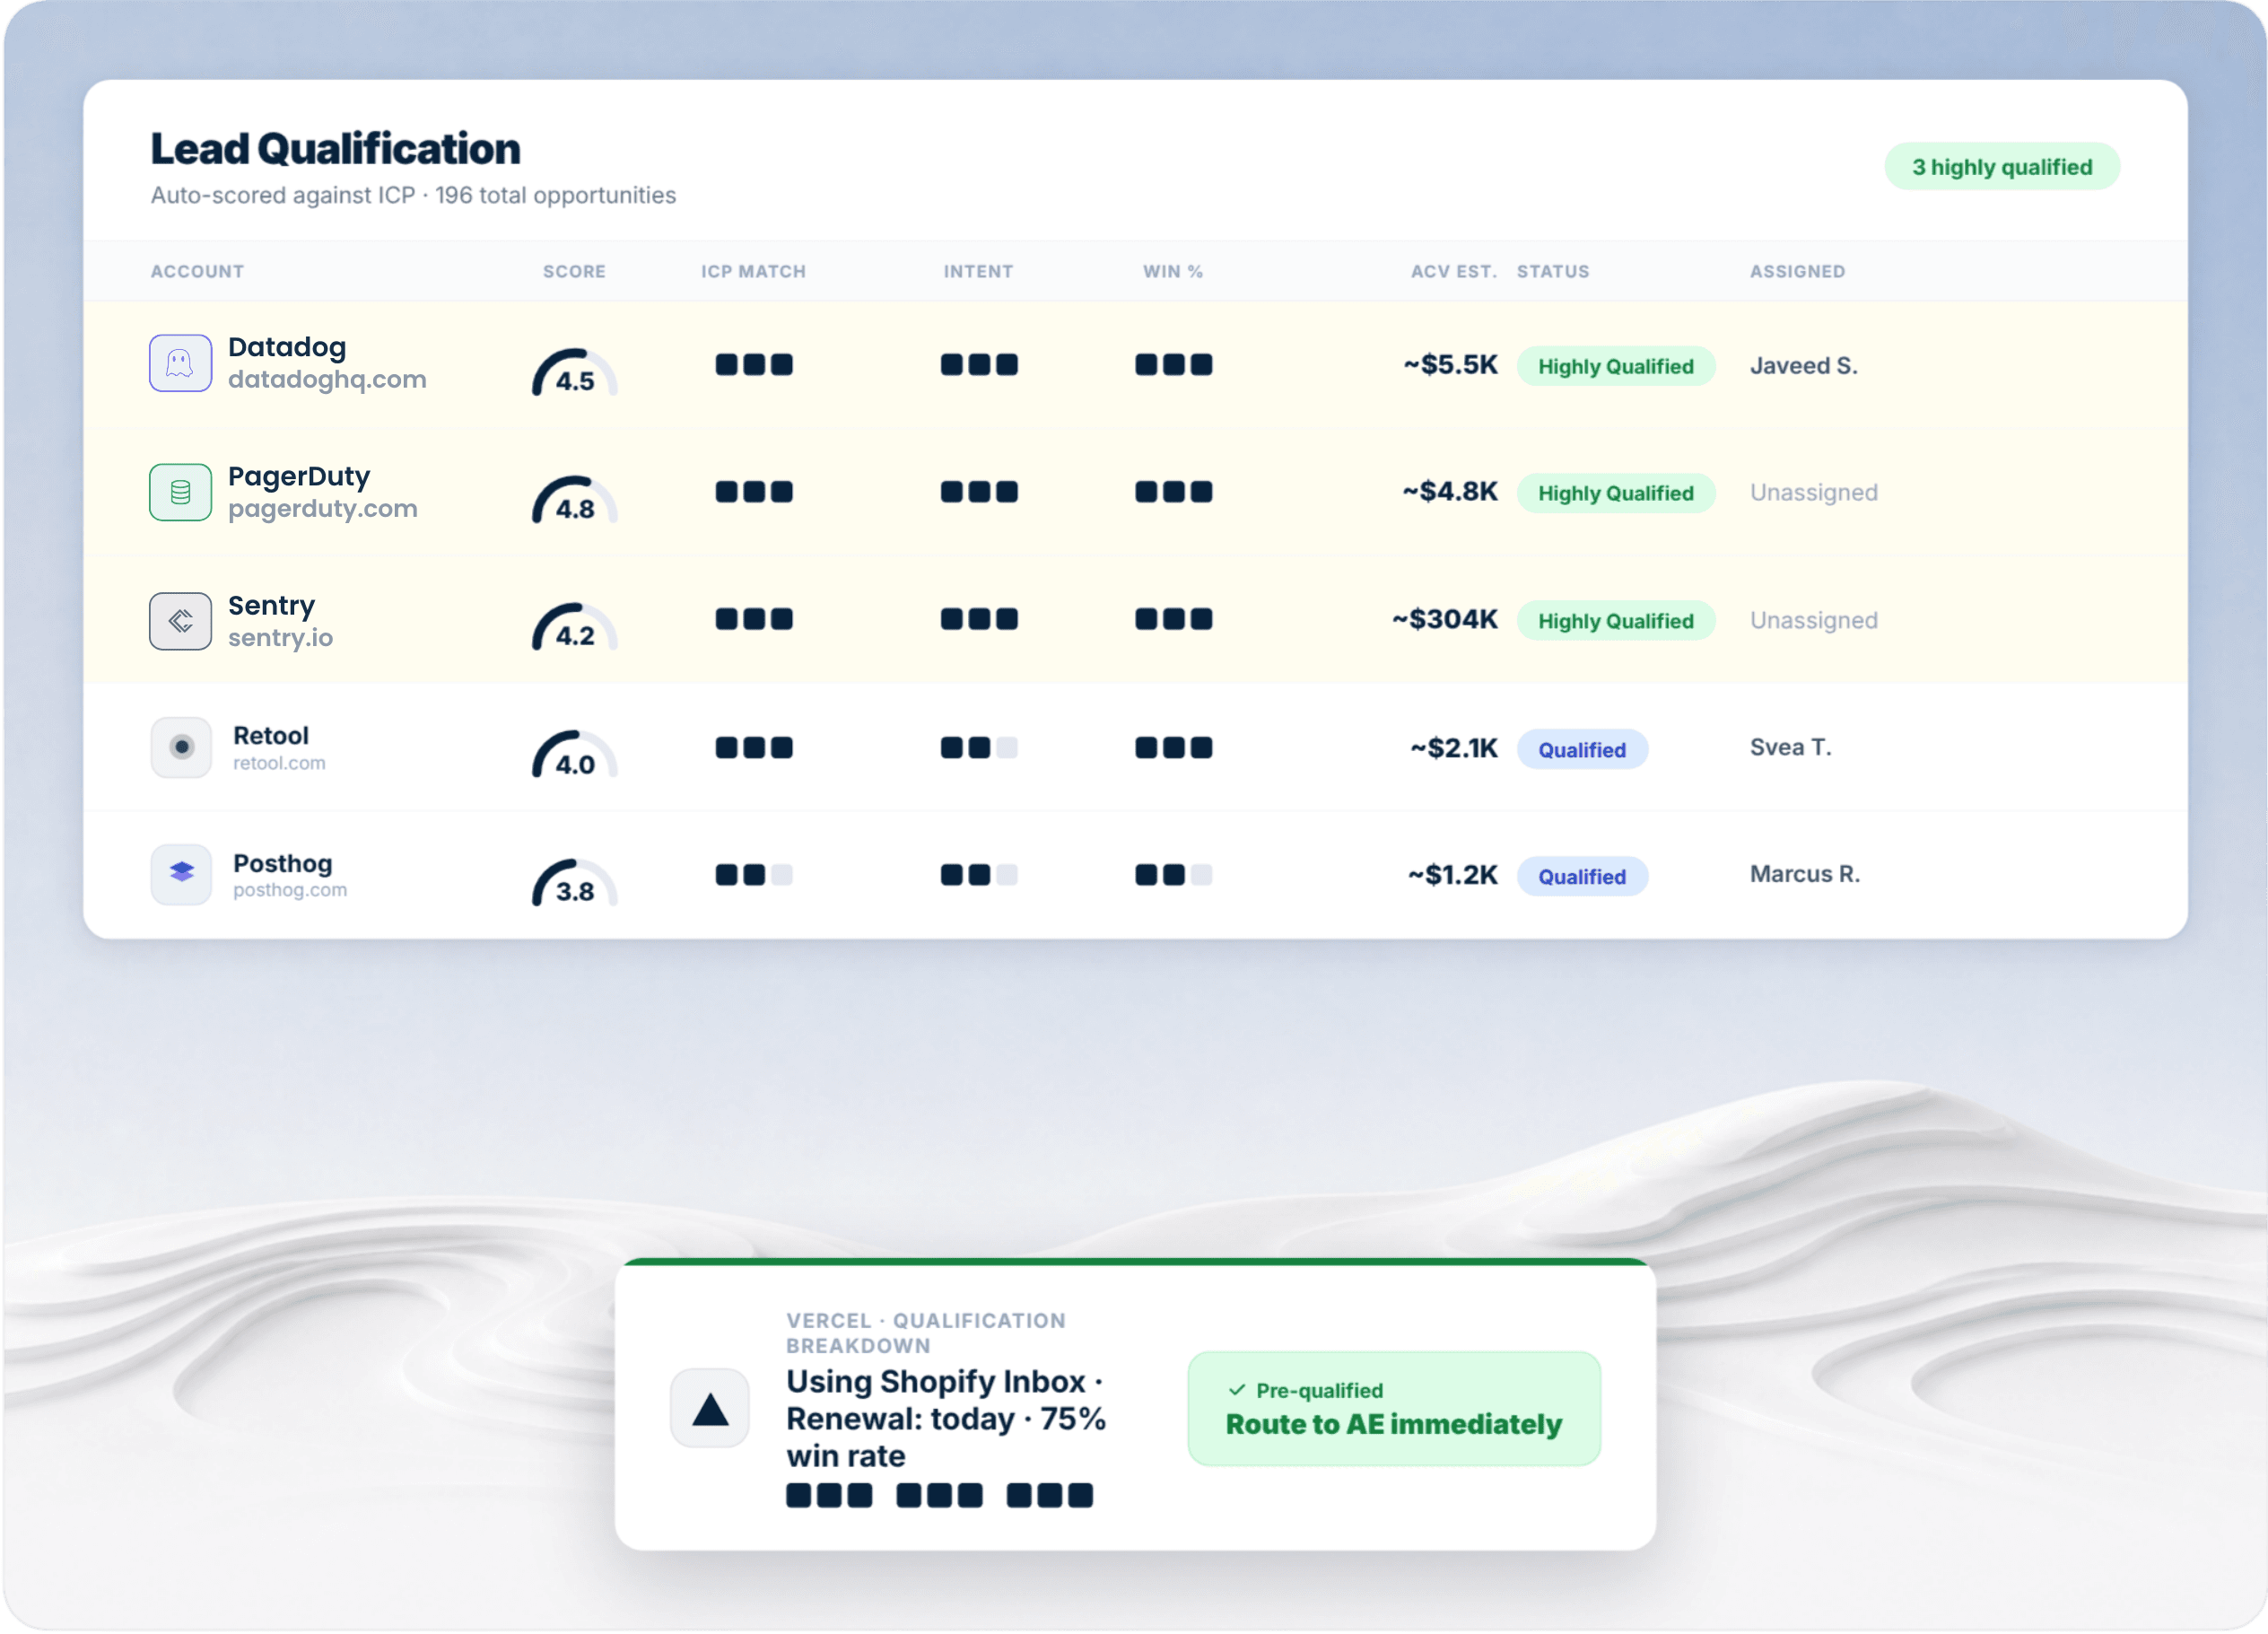Click the Posthog layered logo icon
The image size is (2268, 1634).
point(181,874)
